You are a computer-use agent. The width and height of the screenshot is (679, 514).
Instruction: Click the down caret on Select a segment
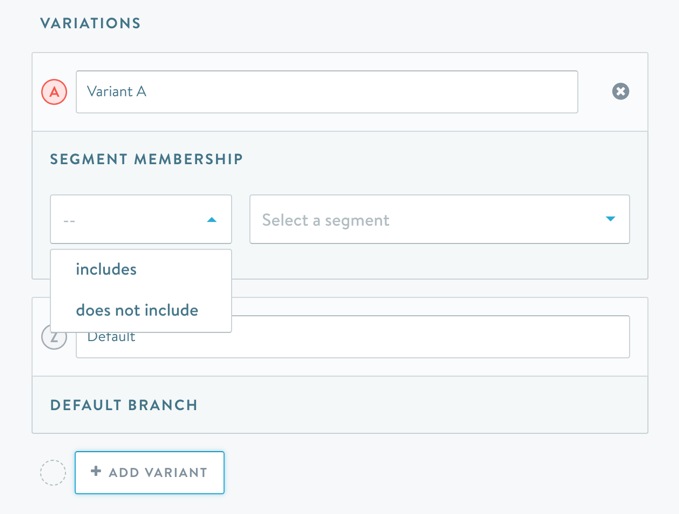[x=610, y=220]
